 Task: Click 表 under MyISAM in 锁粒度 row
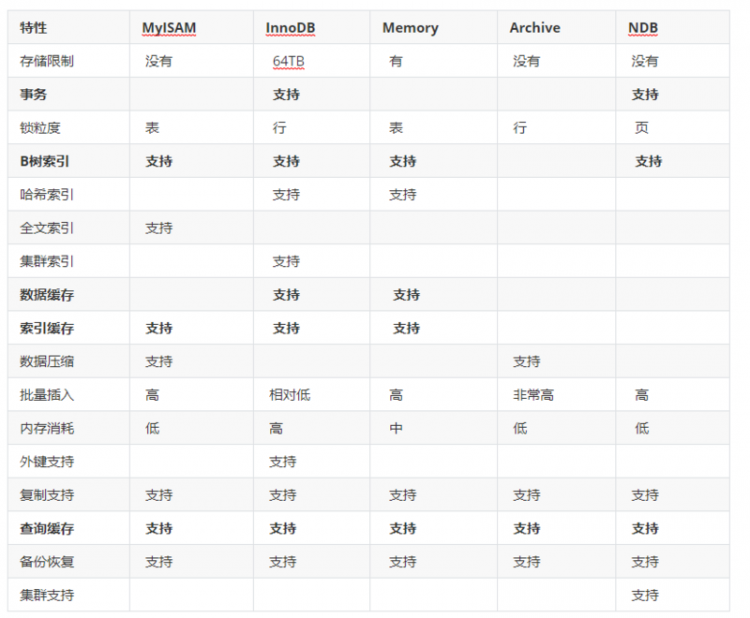(x=152, y=128)
